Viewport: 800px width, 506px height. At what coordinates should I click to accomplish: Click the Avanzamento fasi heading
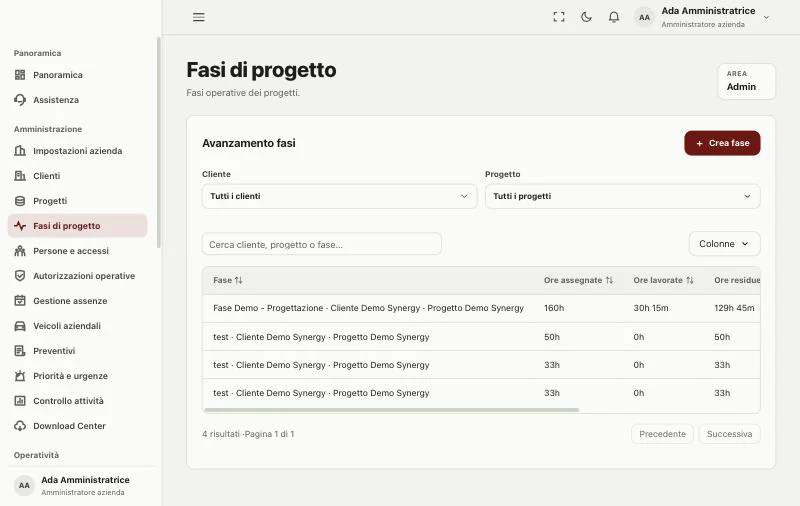coord(248,143)
